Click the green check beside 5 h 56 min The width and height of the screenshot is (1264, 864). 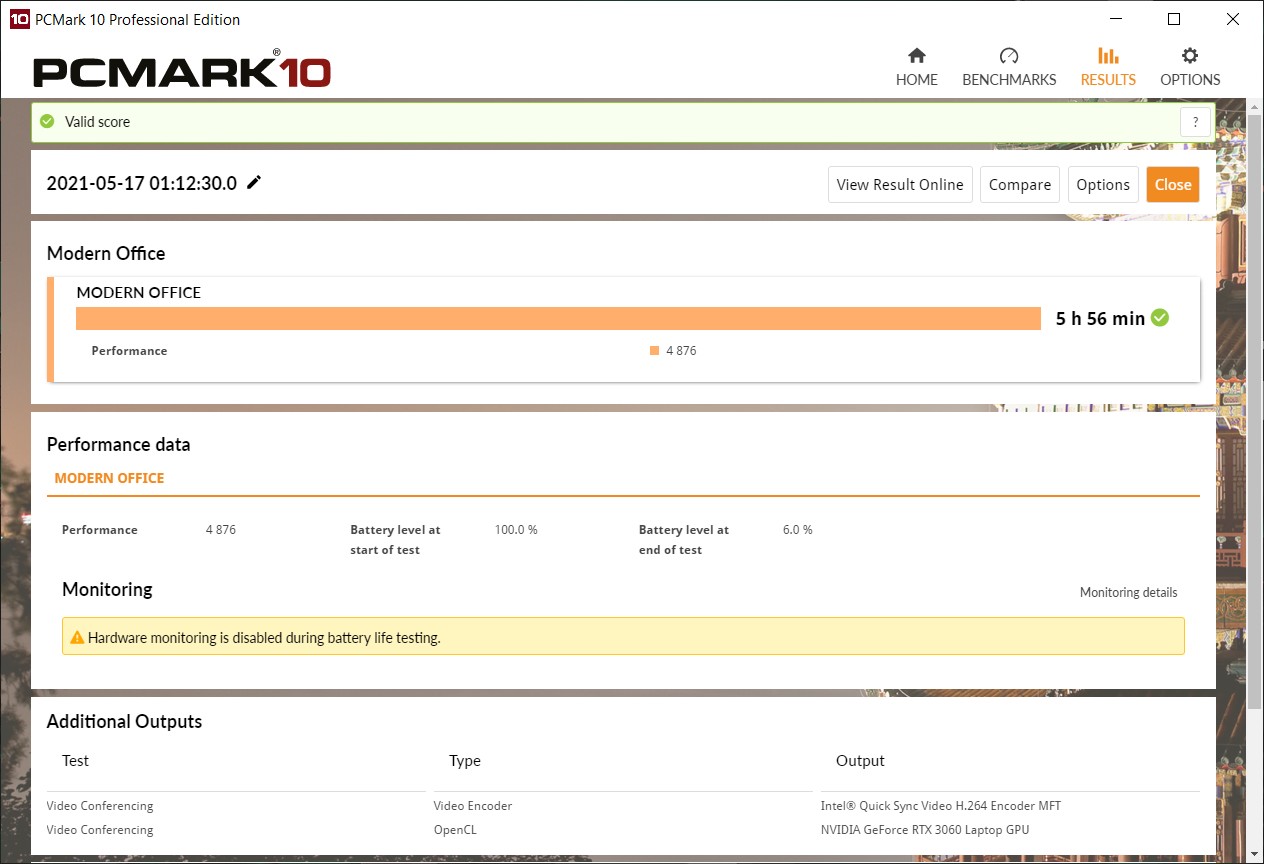[x=1160, y=318]
